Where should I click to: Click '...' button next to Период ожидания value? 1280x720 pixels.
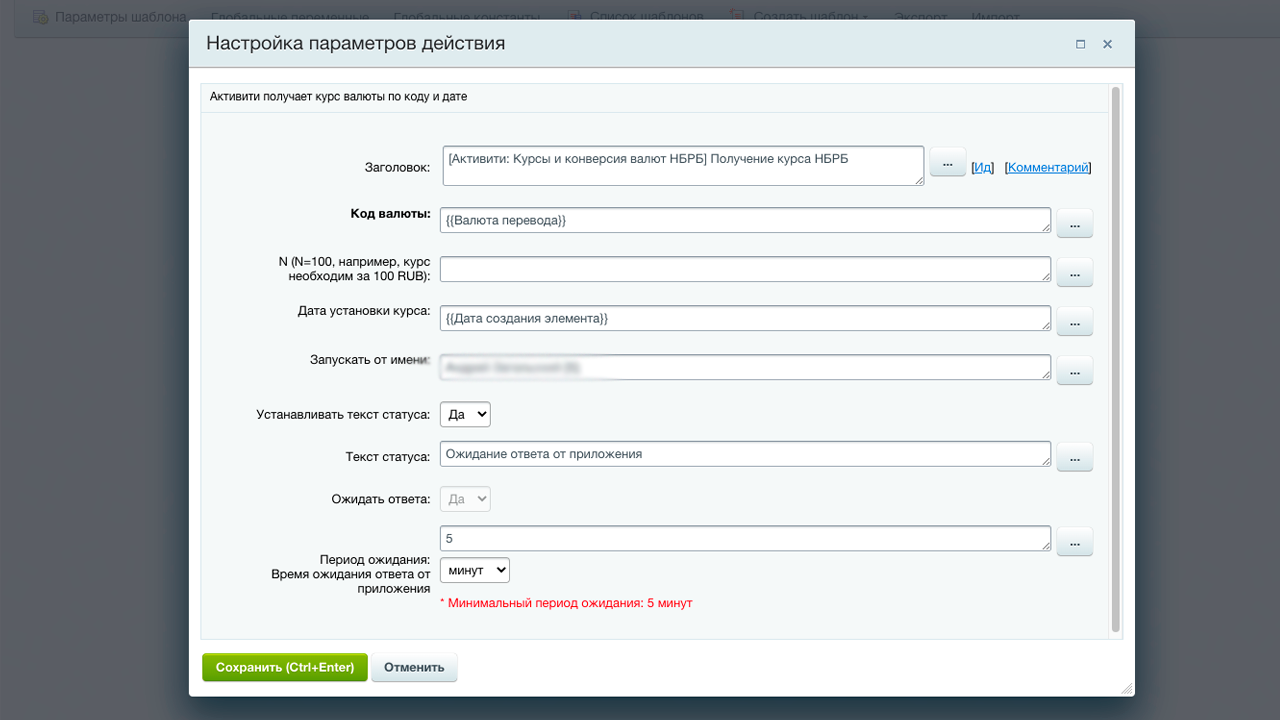pyautogui.click(x=1074, y=542)
